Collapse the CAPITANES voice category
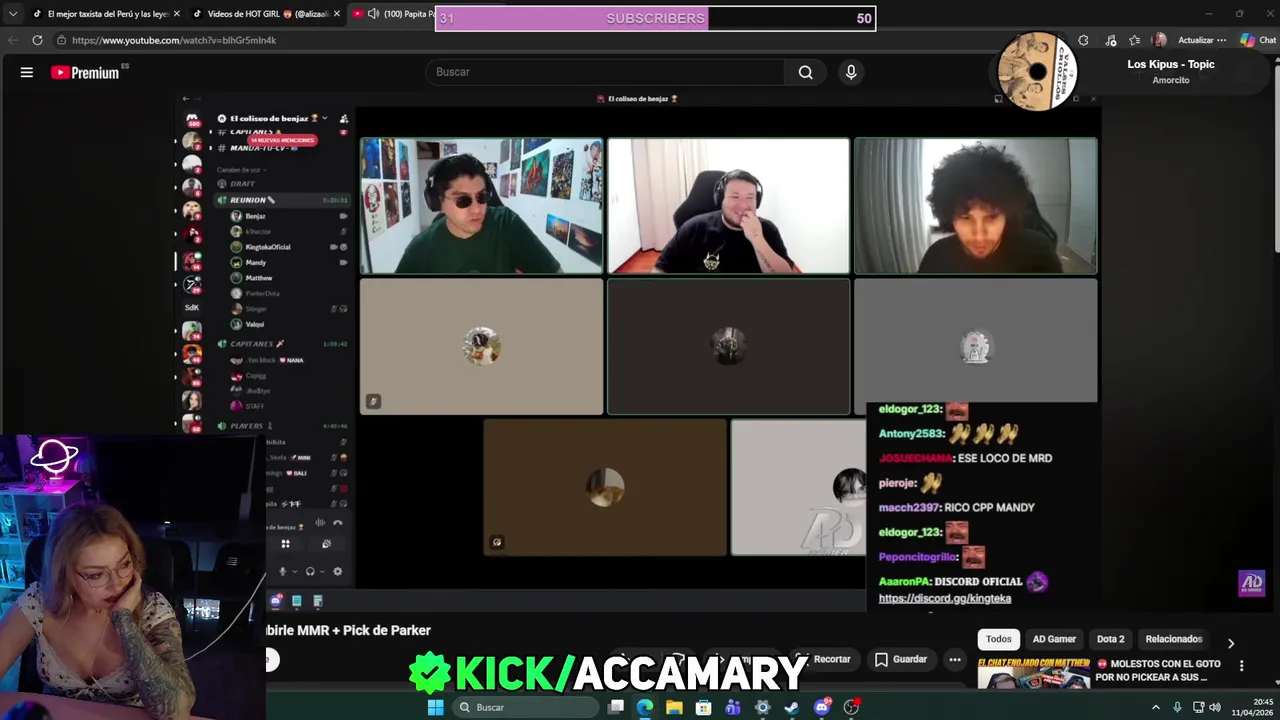Image resolution: width=1280 pixels, height=720 pixels. pyautogui.click(x=252, y=344)
